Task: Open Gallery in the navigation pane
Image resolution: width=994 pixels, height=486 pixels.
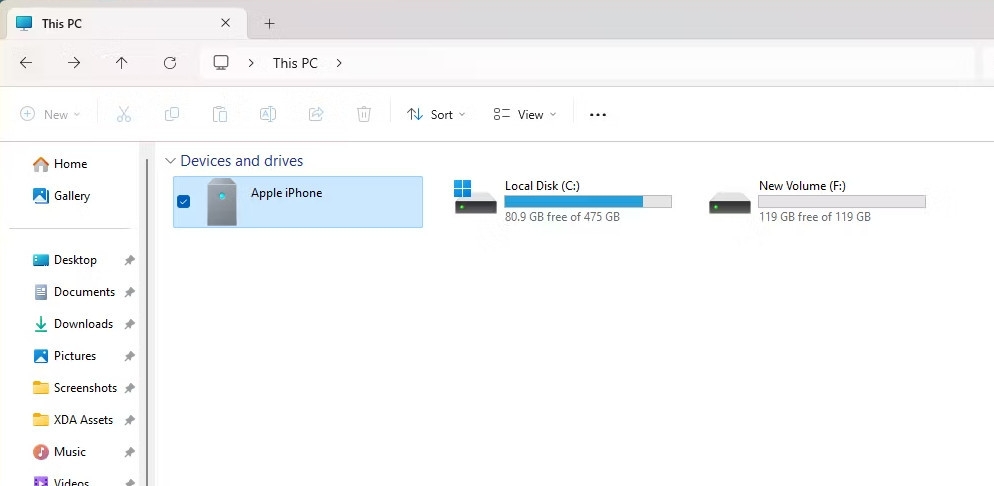Action: (x=61, y=196)
